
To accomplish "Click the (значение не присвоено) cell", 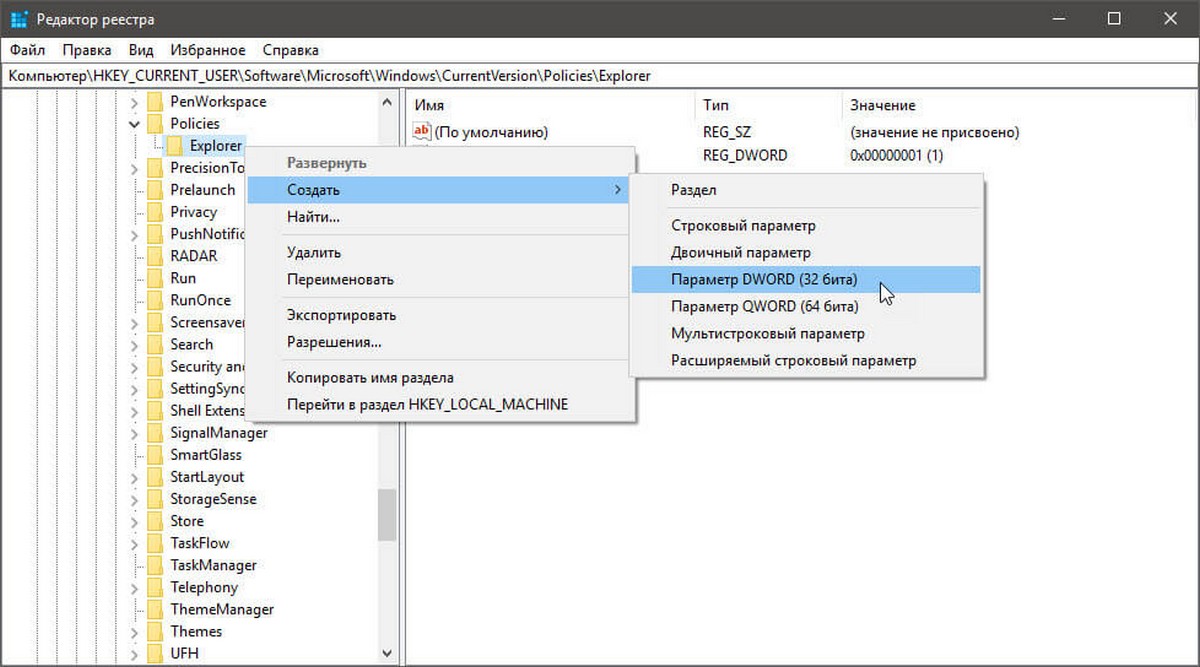I will pyautogui.click(x=934, y=132).
